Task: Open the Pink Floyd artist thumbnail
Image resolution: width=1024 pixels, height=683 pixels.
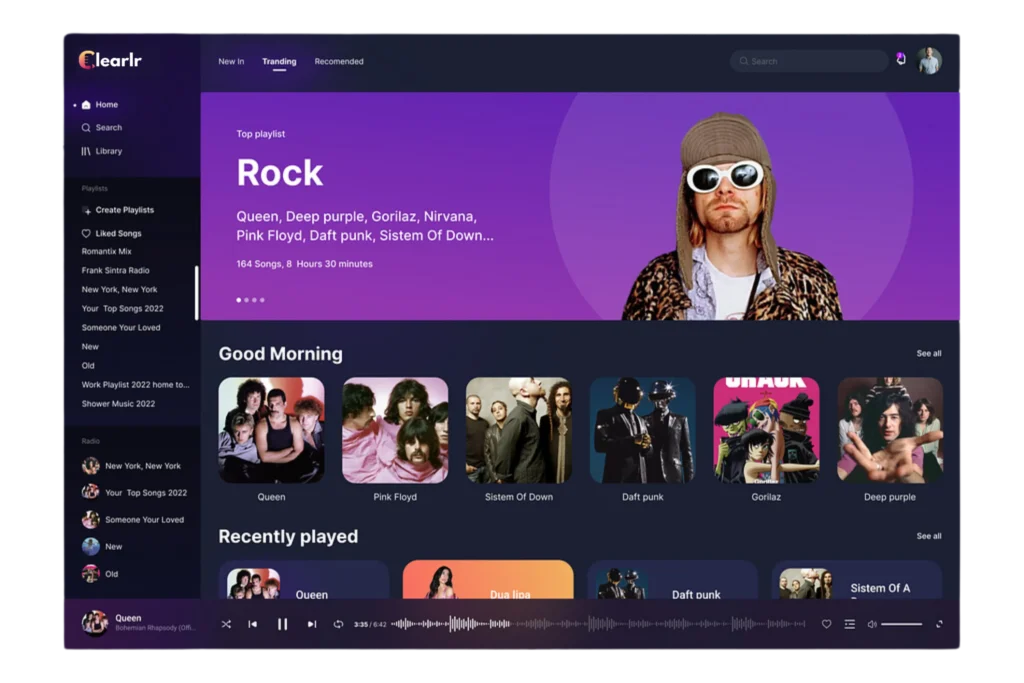Action: (x=395, y=430)
